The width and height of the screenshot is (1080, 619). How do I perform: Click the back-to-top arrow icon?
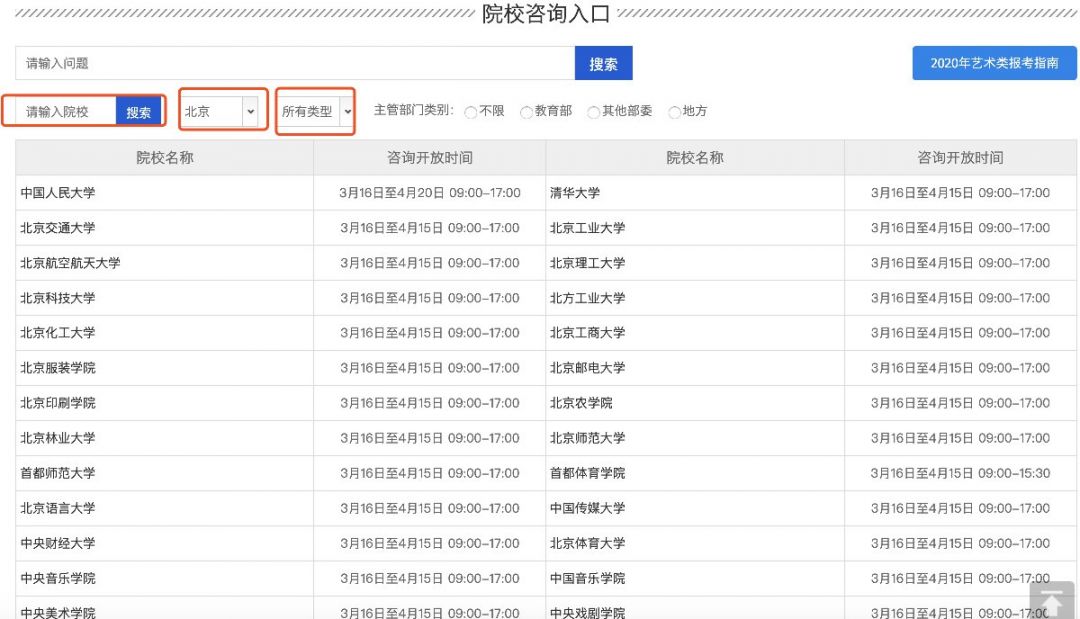(x=1052, y=600)
